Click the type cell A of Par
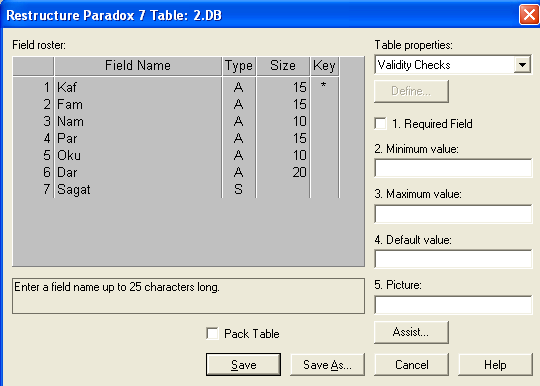Image resolution: width=540 pixels, height=386 pixels. point(239,138)
